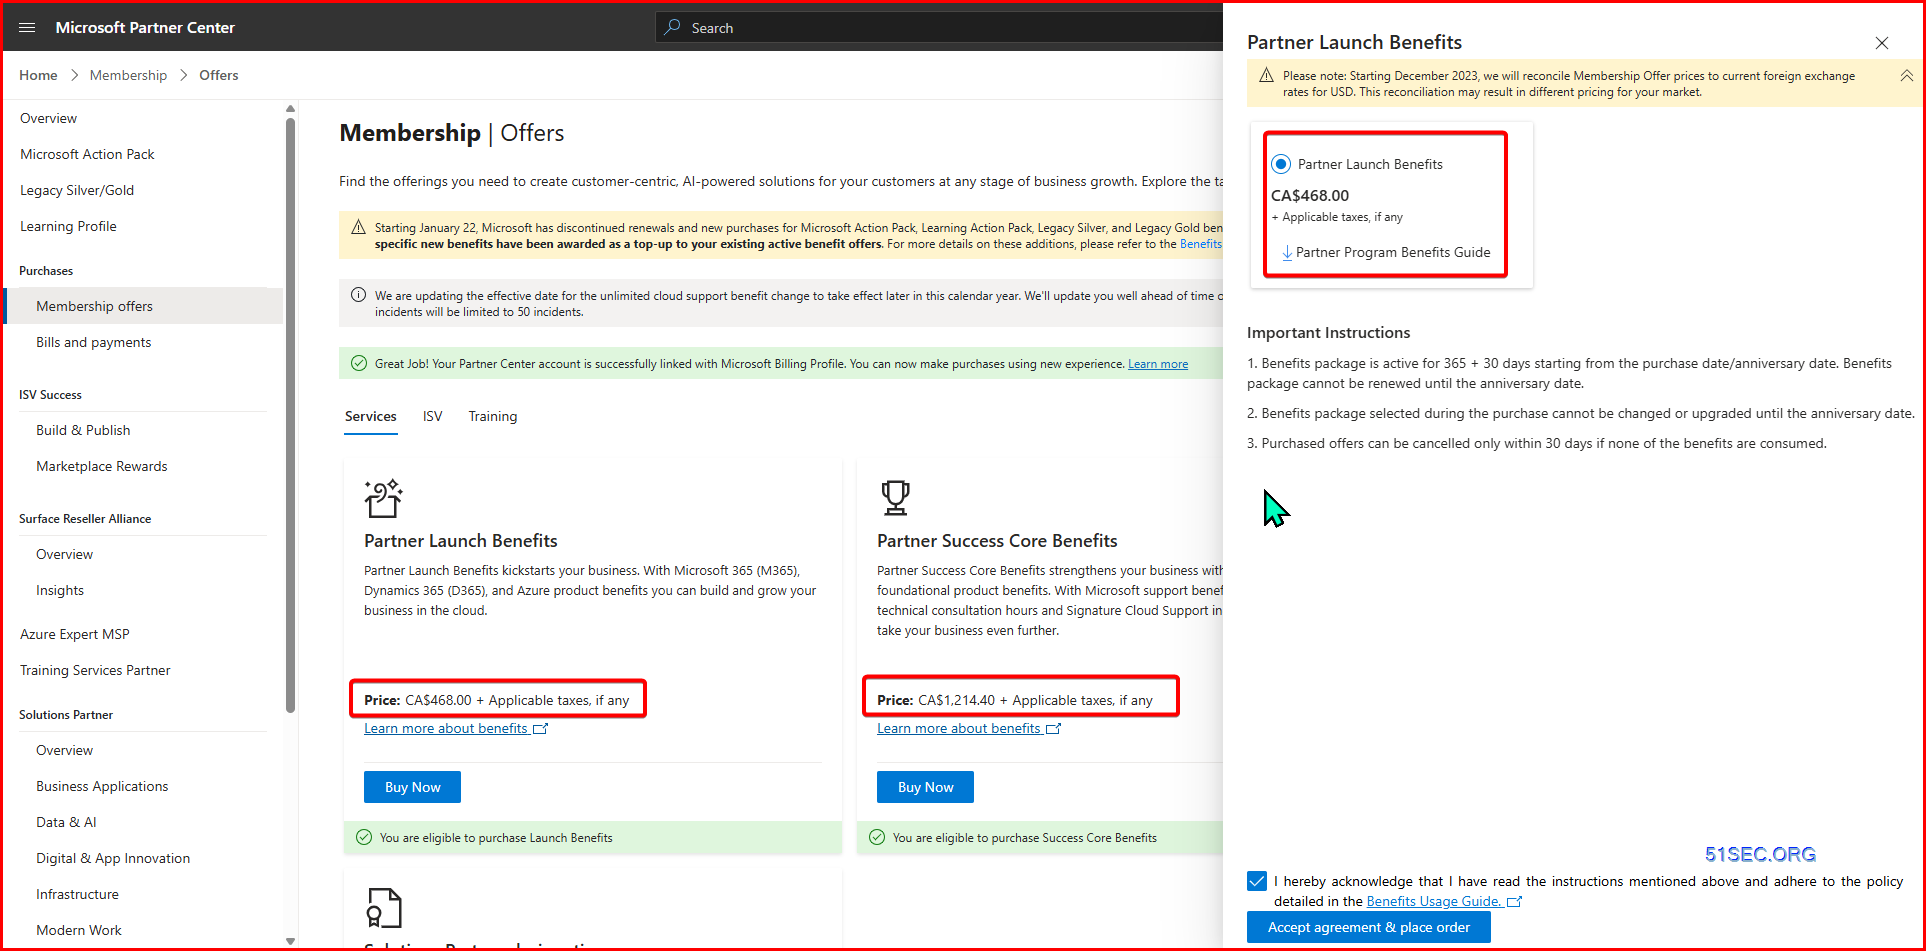Screen dimensions: 1926x951
Task: Learn more about Success Core benefits link
Action: [959, 728]
